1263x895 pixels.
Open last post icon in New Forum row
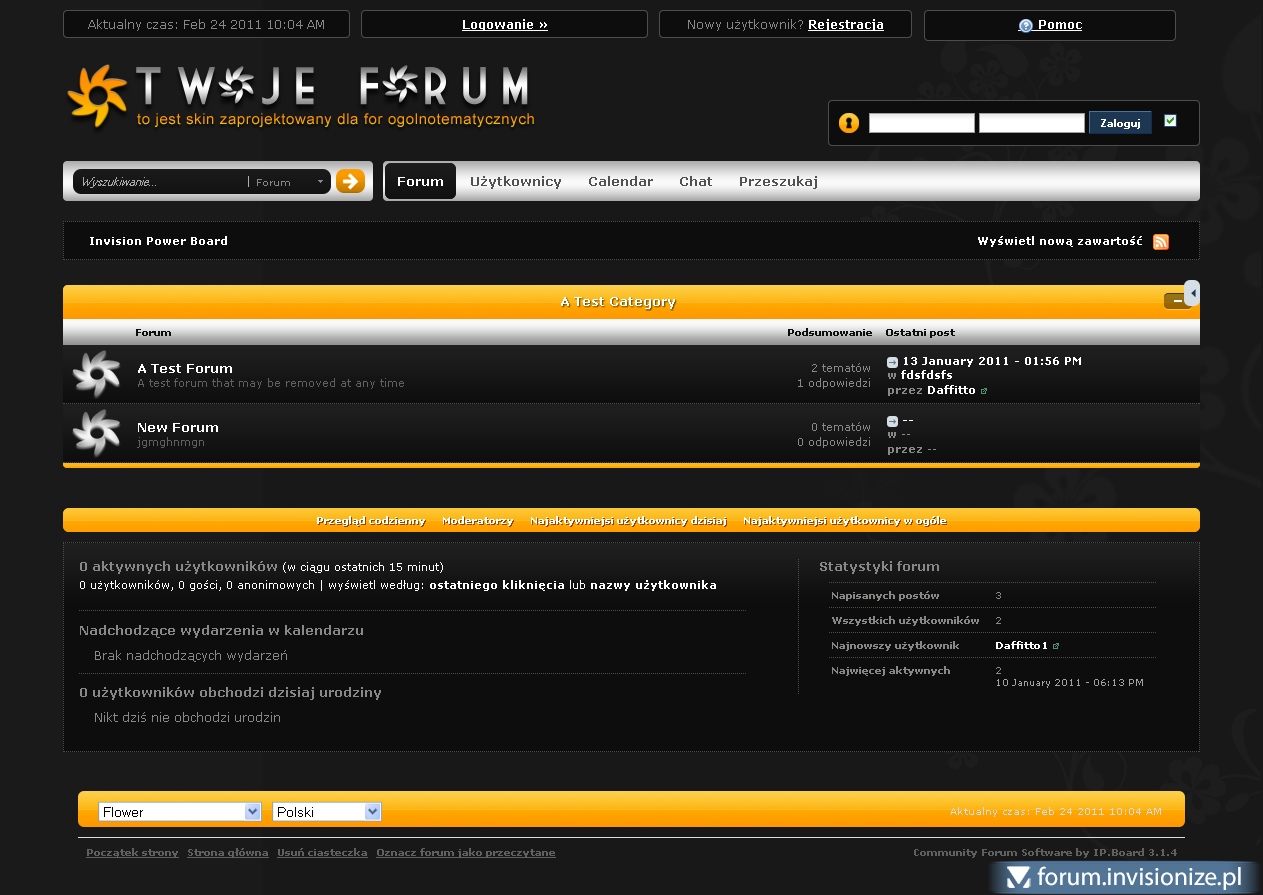(892, 421)
